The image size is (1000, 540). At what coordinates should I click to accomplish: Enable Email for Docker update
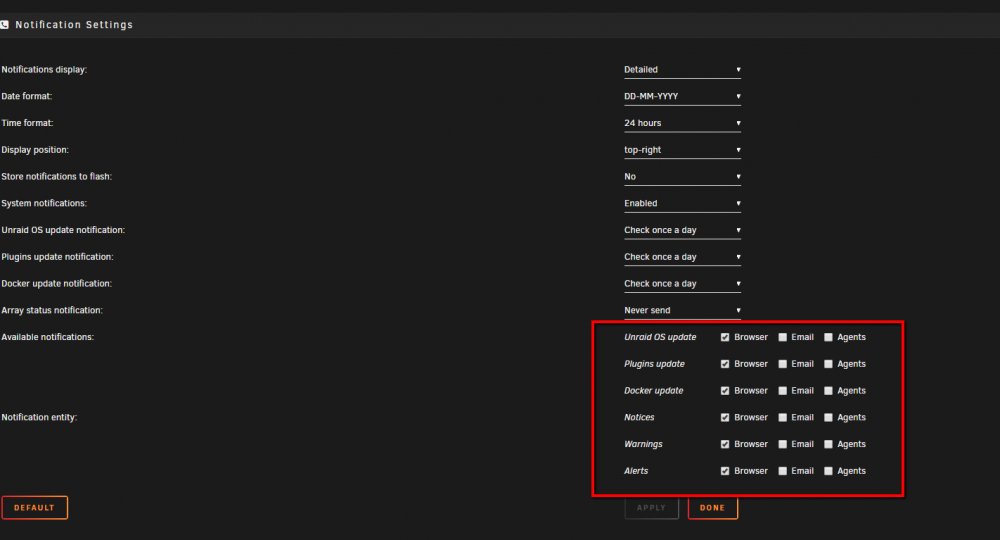[x=783, y=391]
